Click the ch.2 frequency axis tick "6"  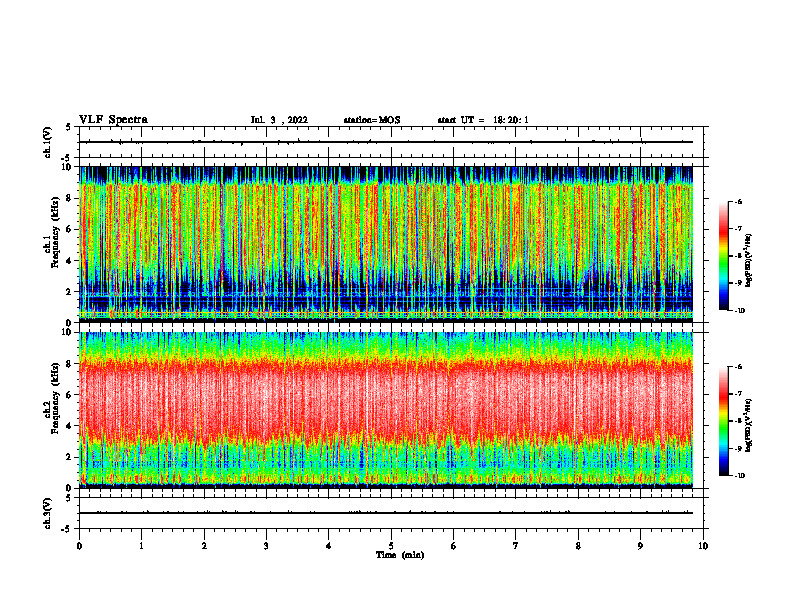(x=70, y=395)
